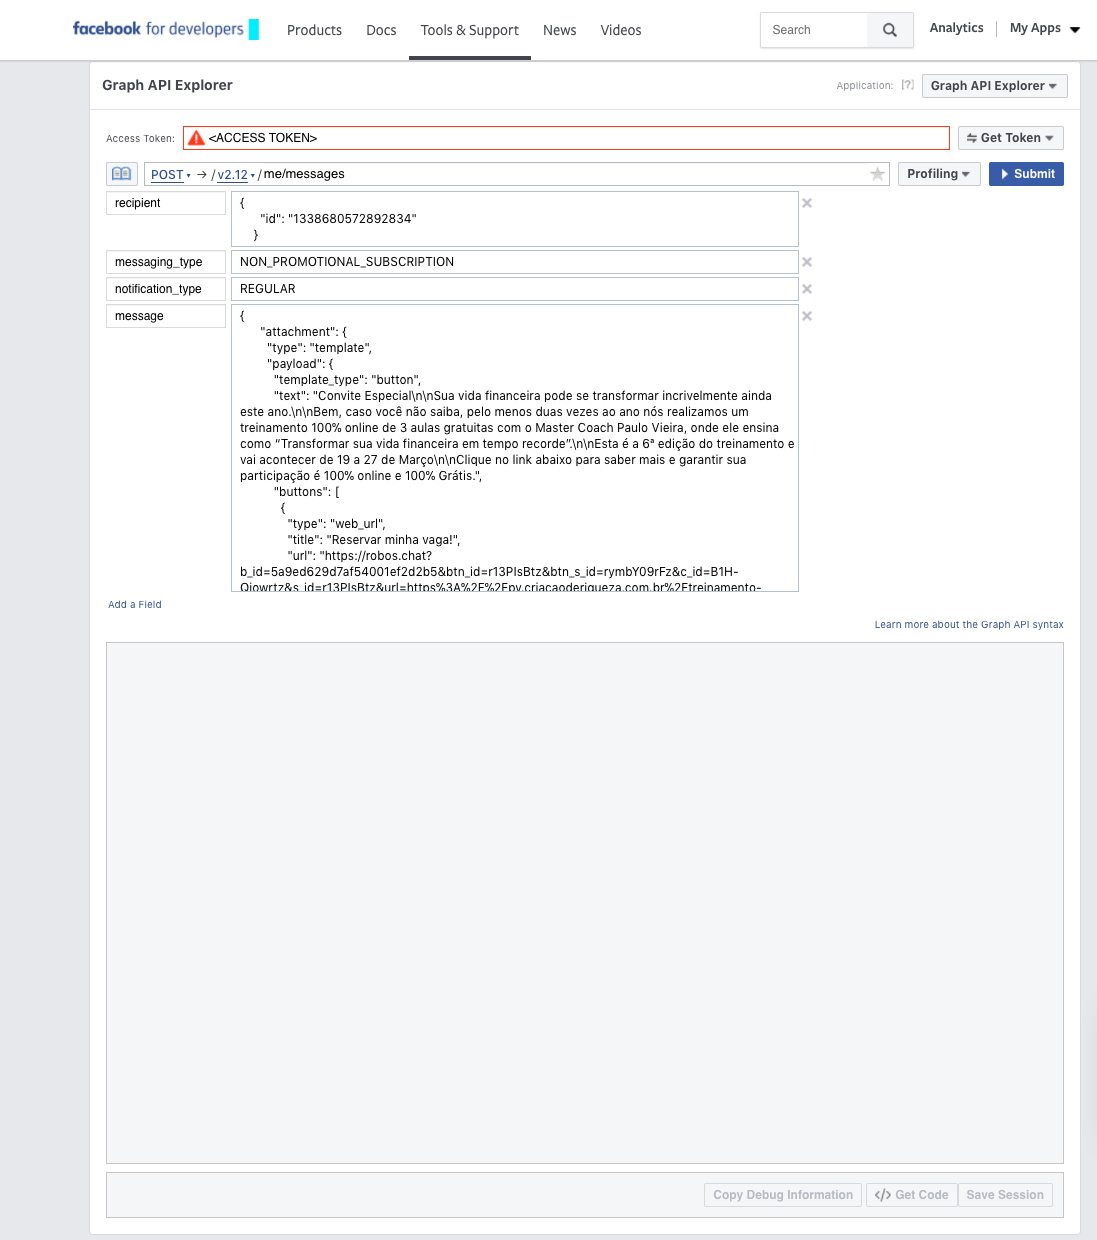Expand the My Apps menu
This screenshot has width=1097, height=1240.
pos(1044,29)
